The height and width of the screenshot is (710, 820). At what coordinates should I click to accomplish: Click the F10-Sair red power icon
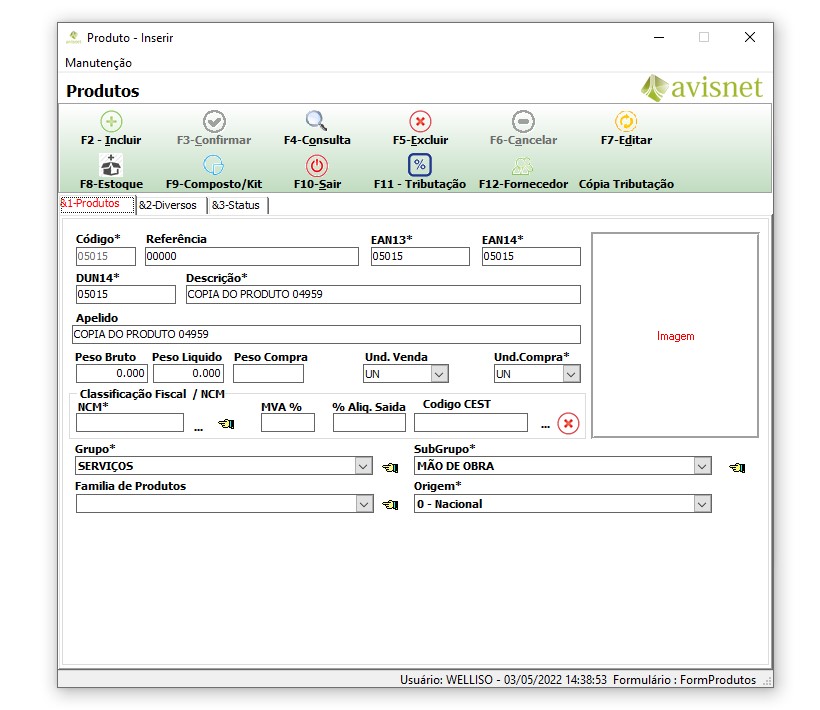pyautogui.click(x=316, y=165)
